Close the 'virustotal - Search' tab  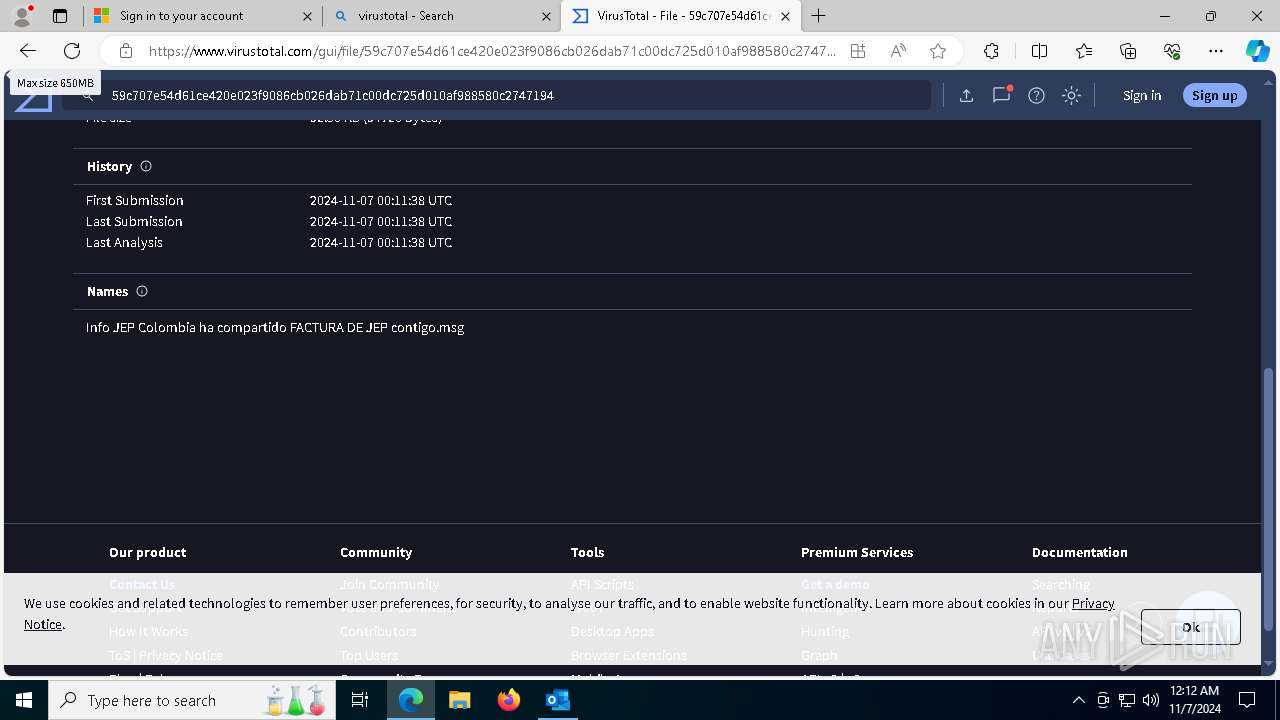(x=547, y=16)
